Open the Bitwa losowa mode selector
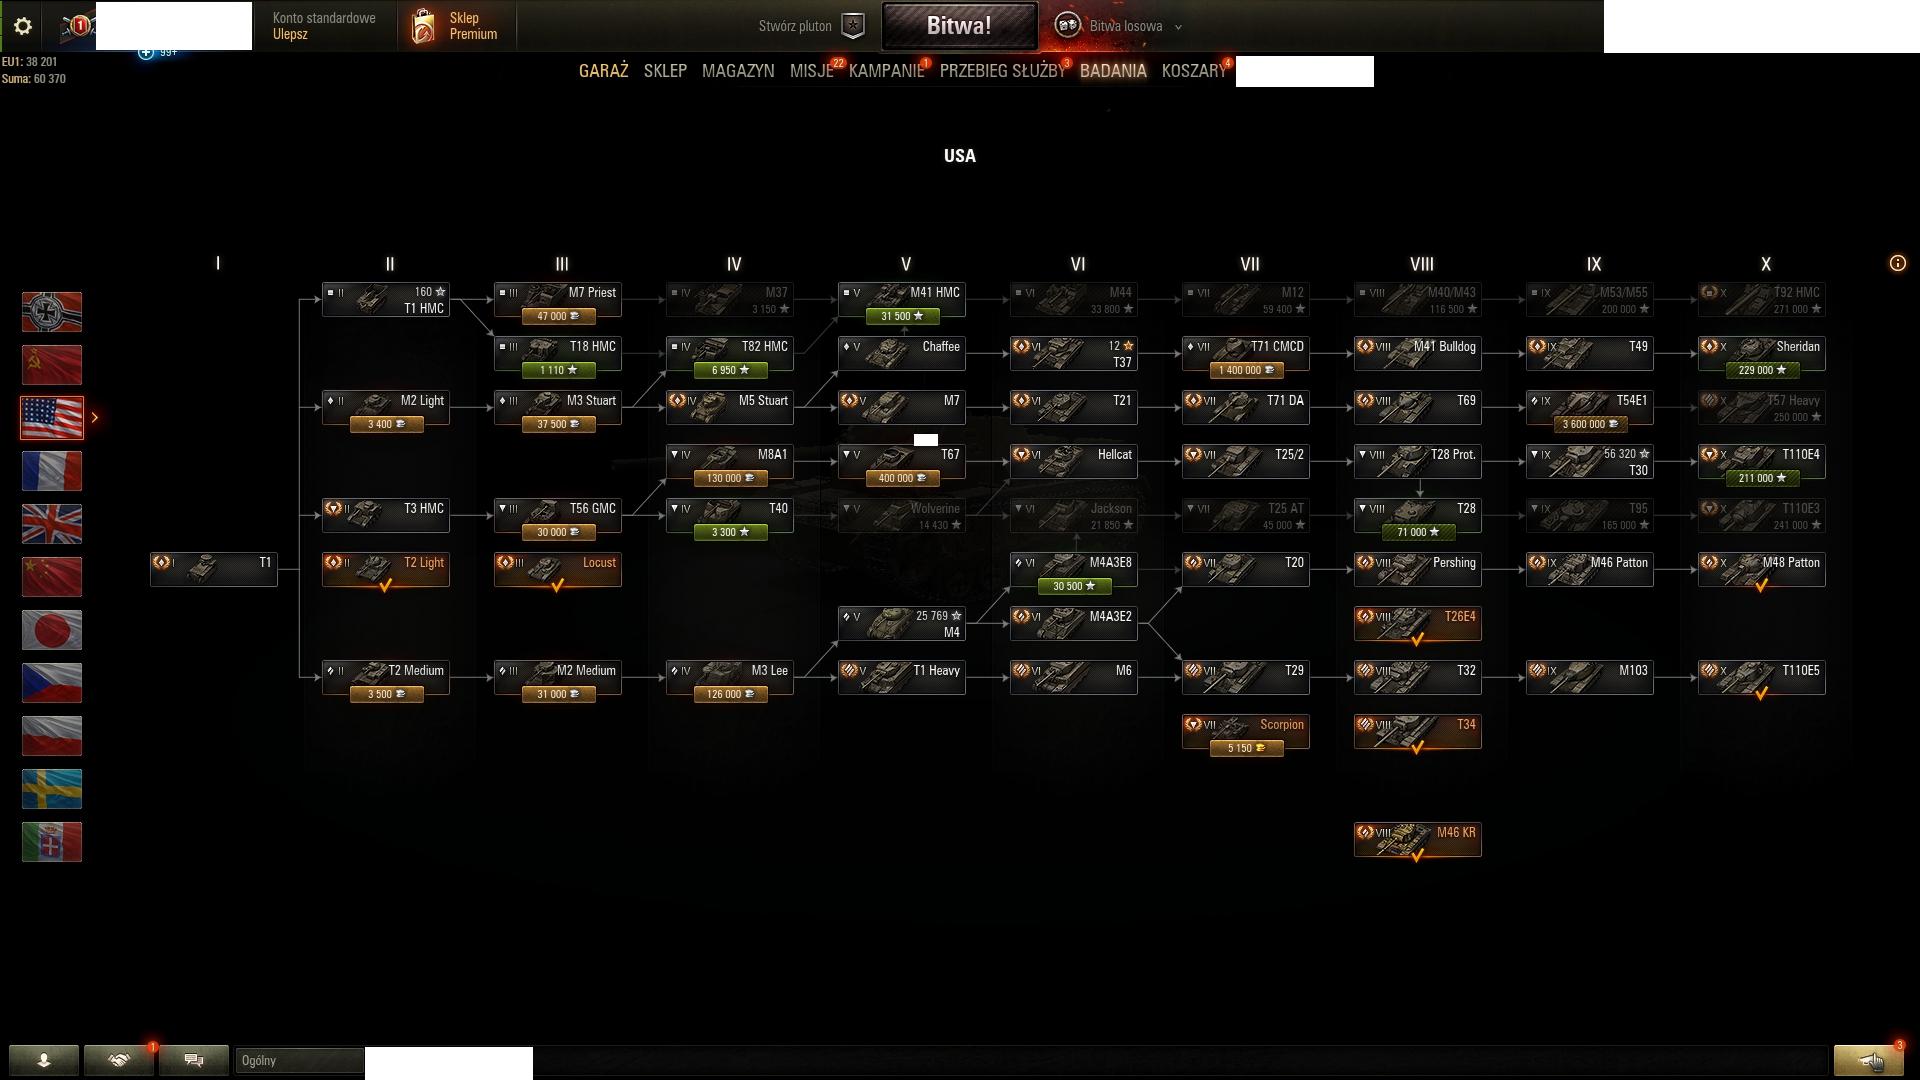This screenshot has height=1080, width=1920. pyautogui.click(x=1126, y=26)
